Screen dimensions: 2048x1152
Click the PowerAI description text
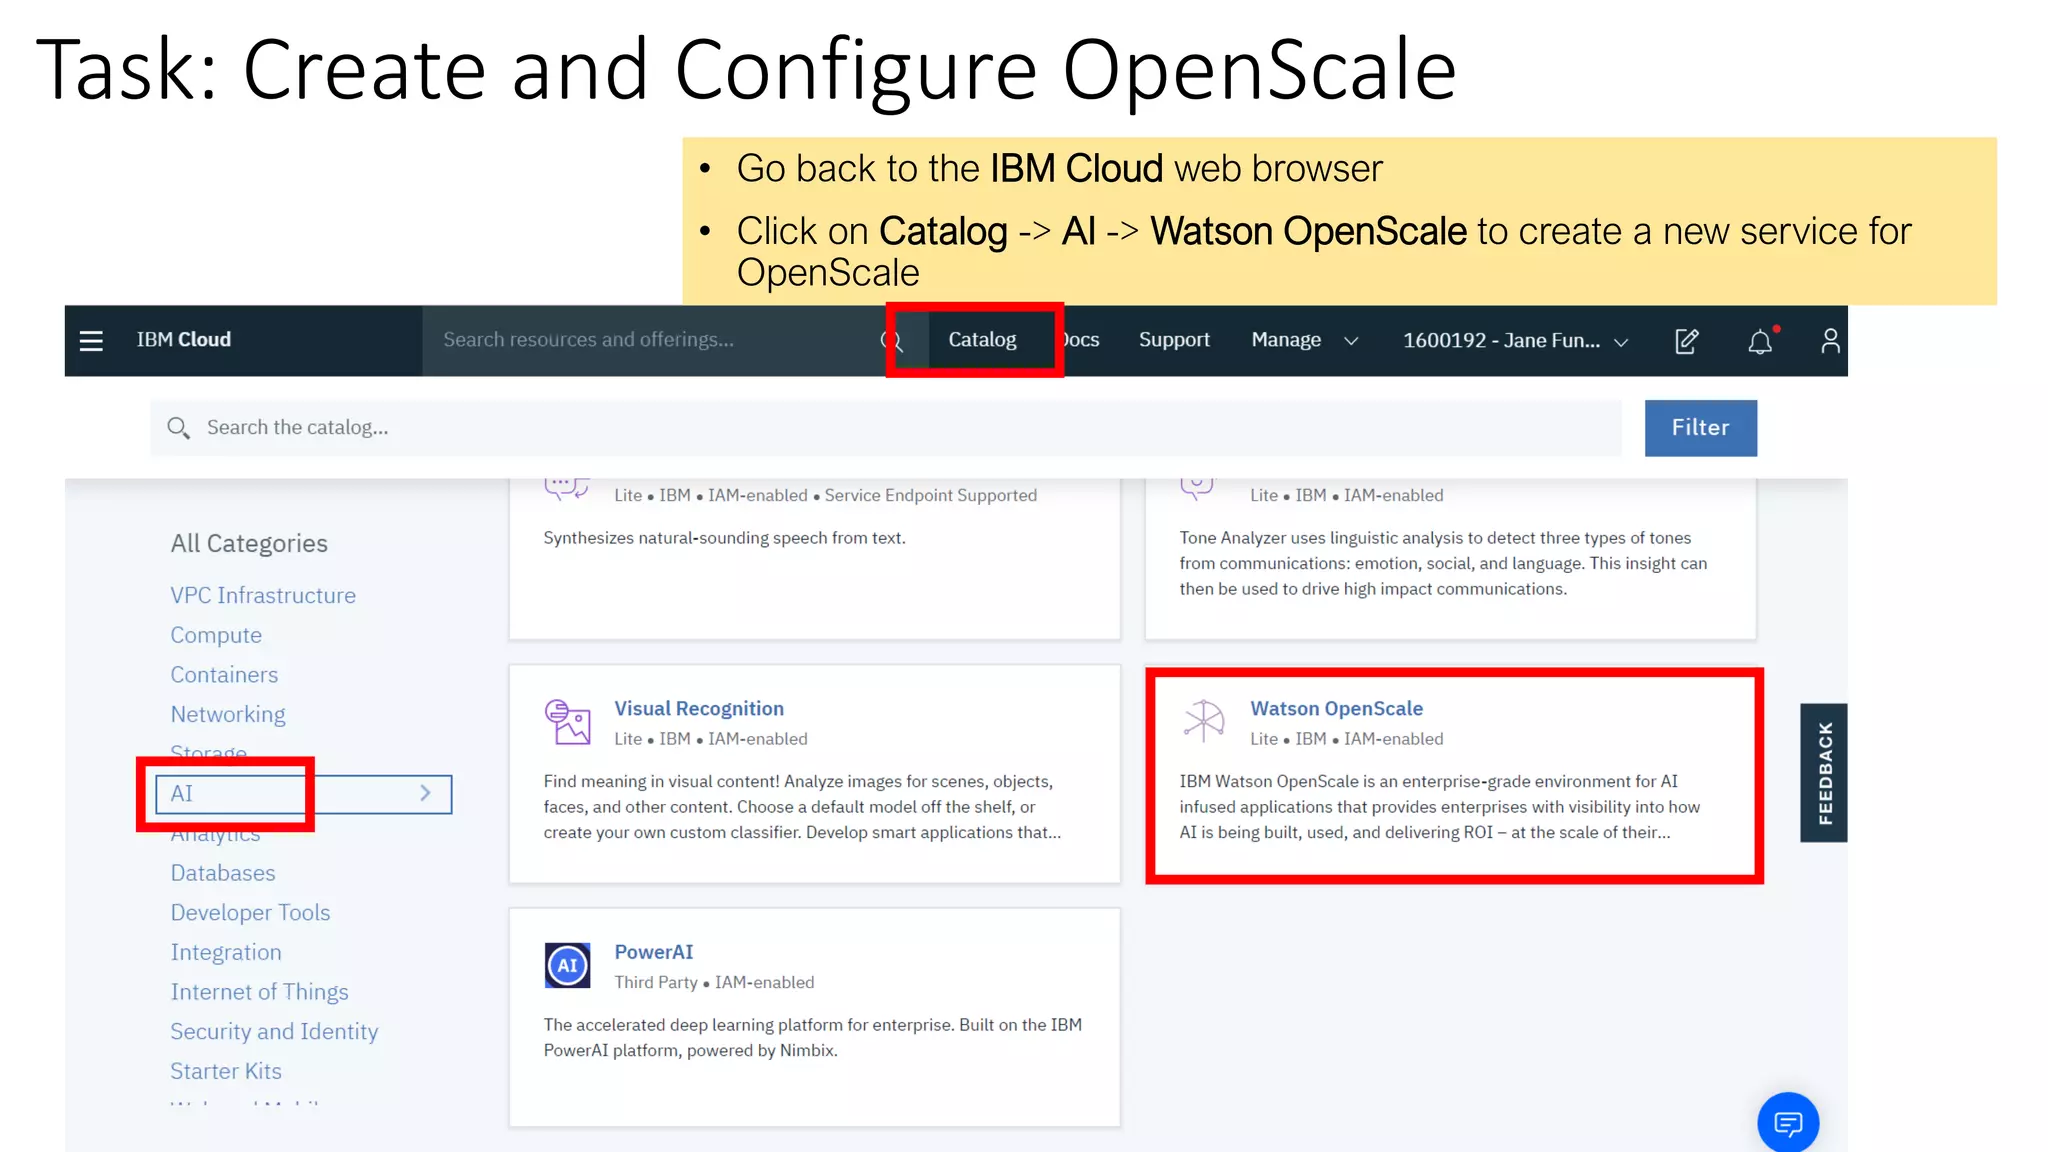[813, 1038]
